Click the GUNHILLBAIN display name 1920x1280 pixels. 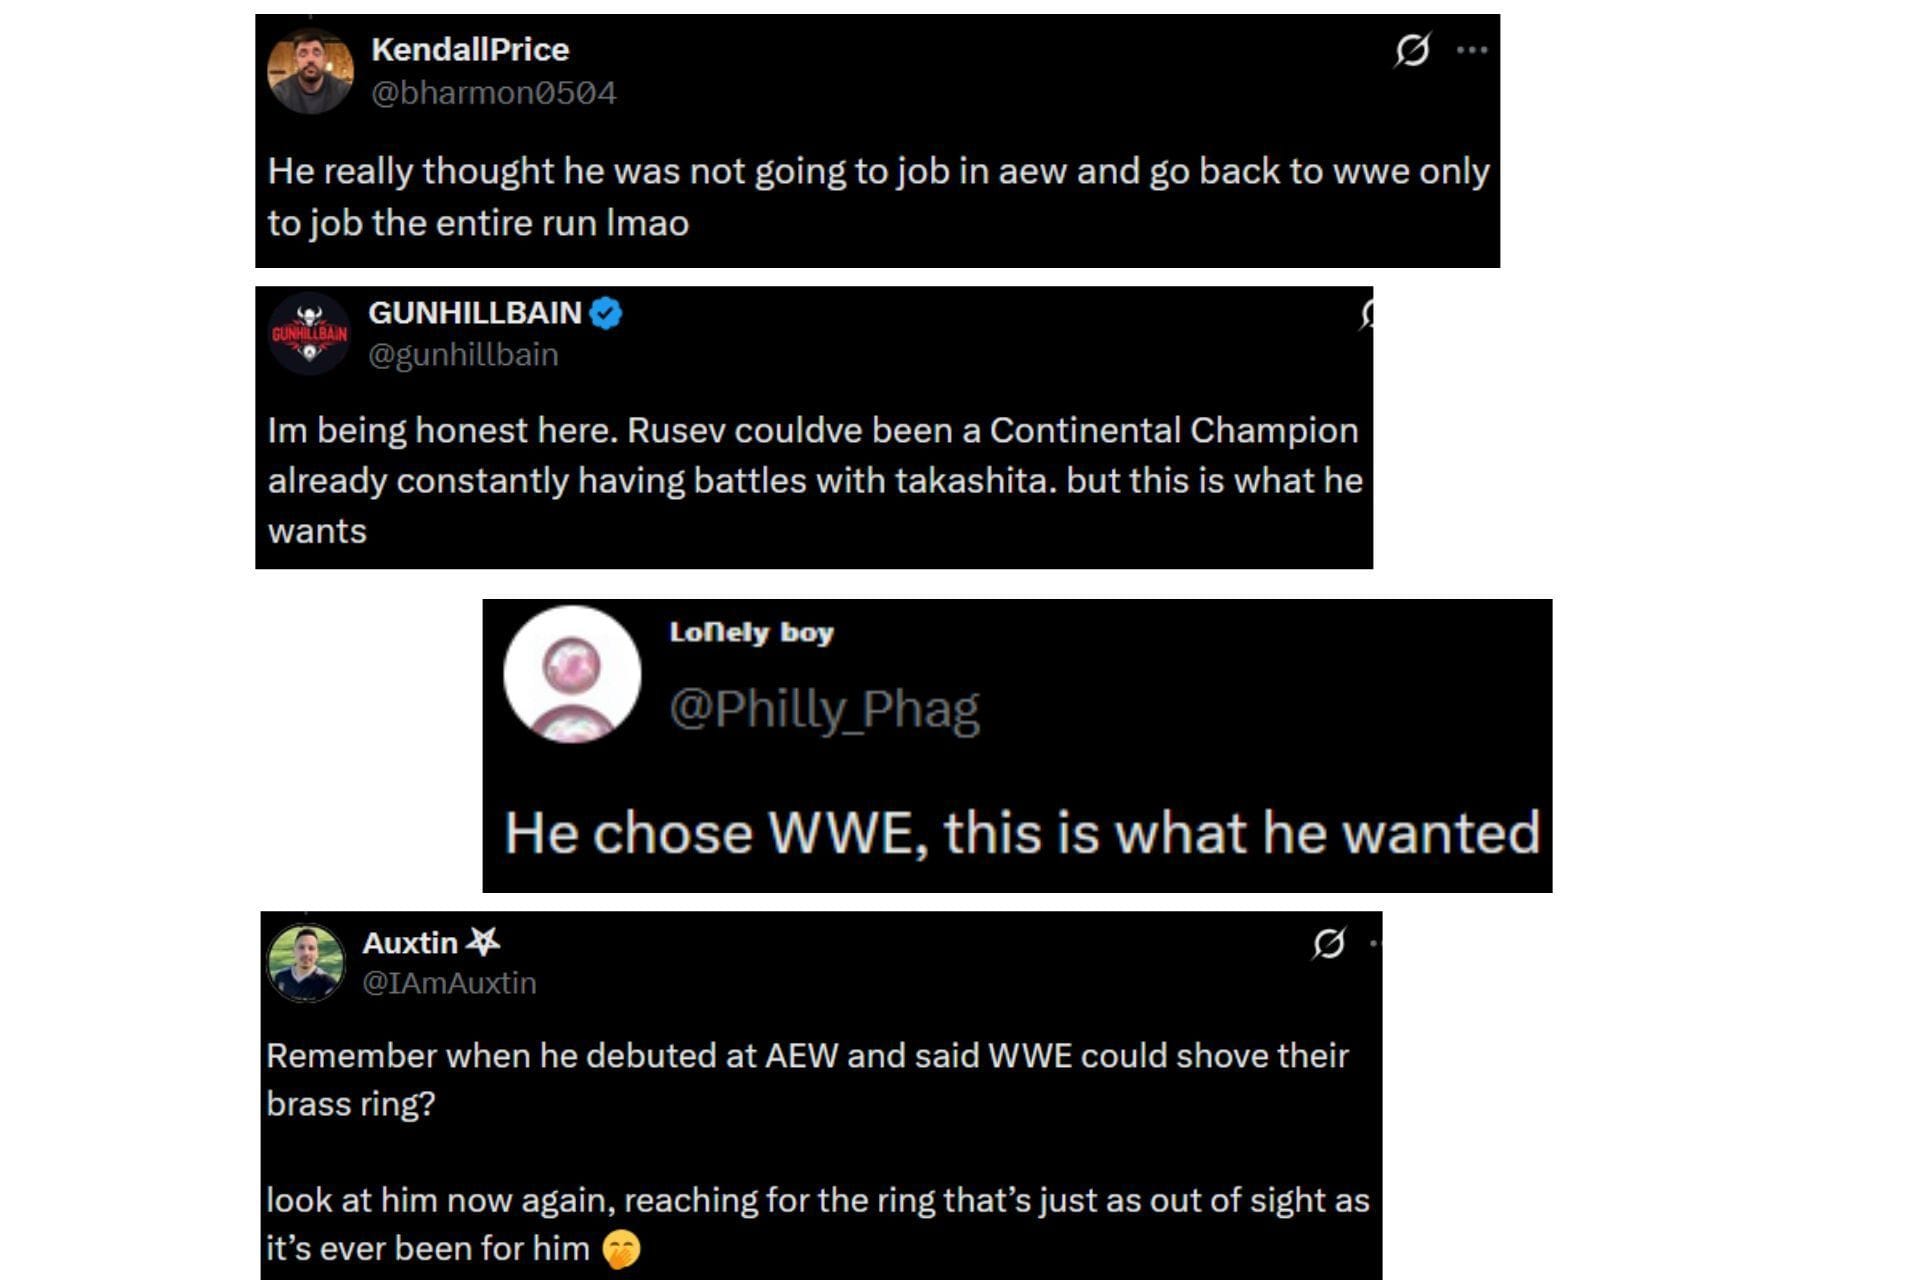[x=476, y=313]
